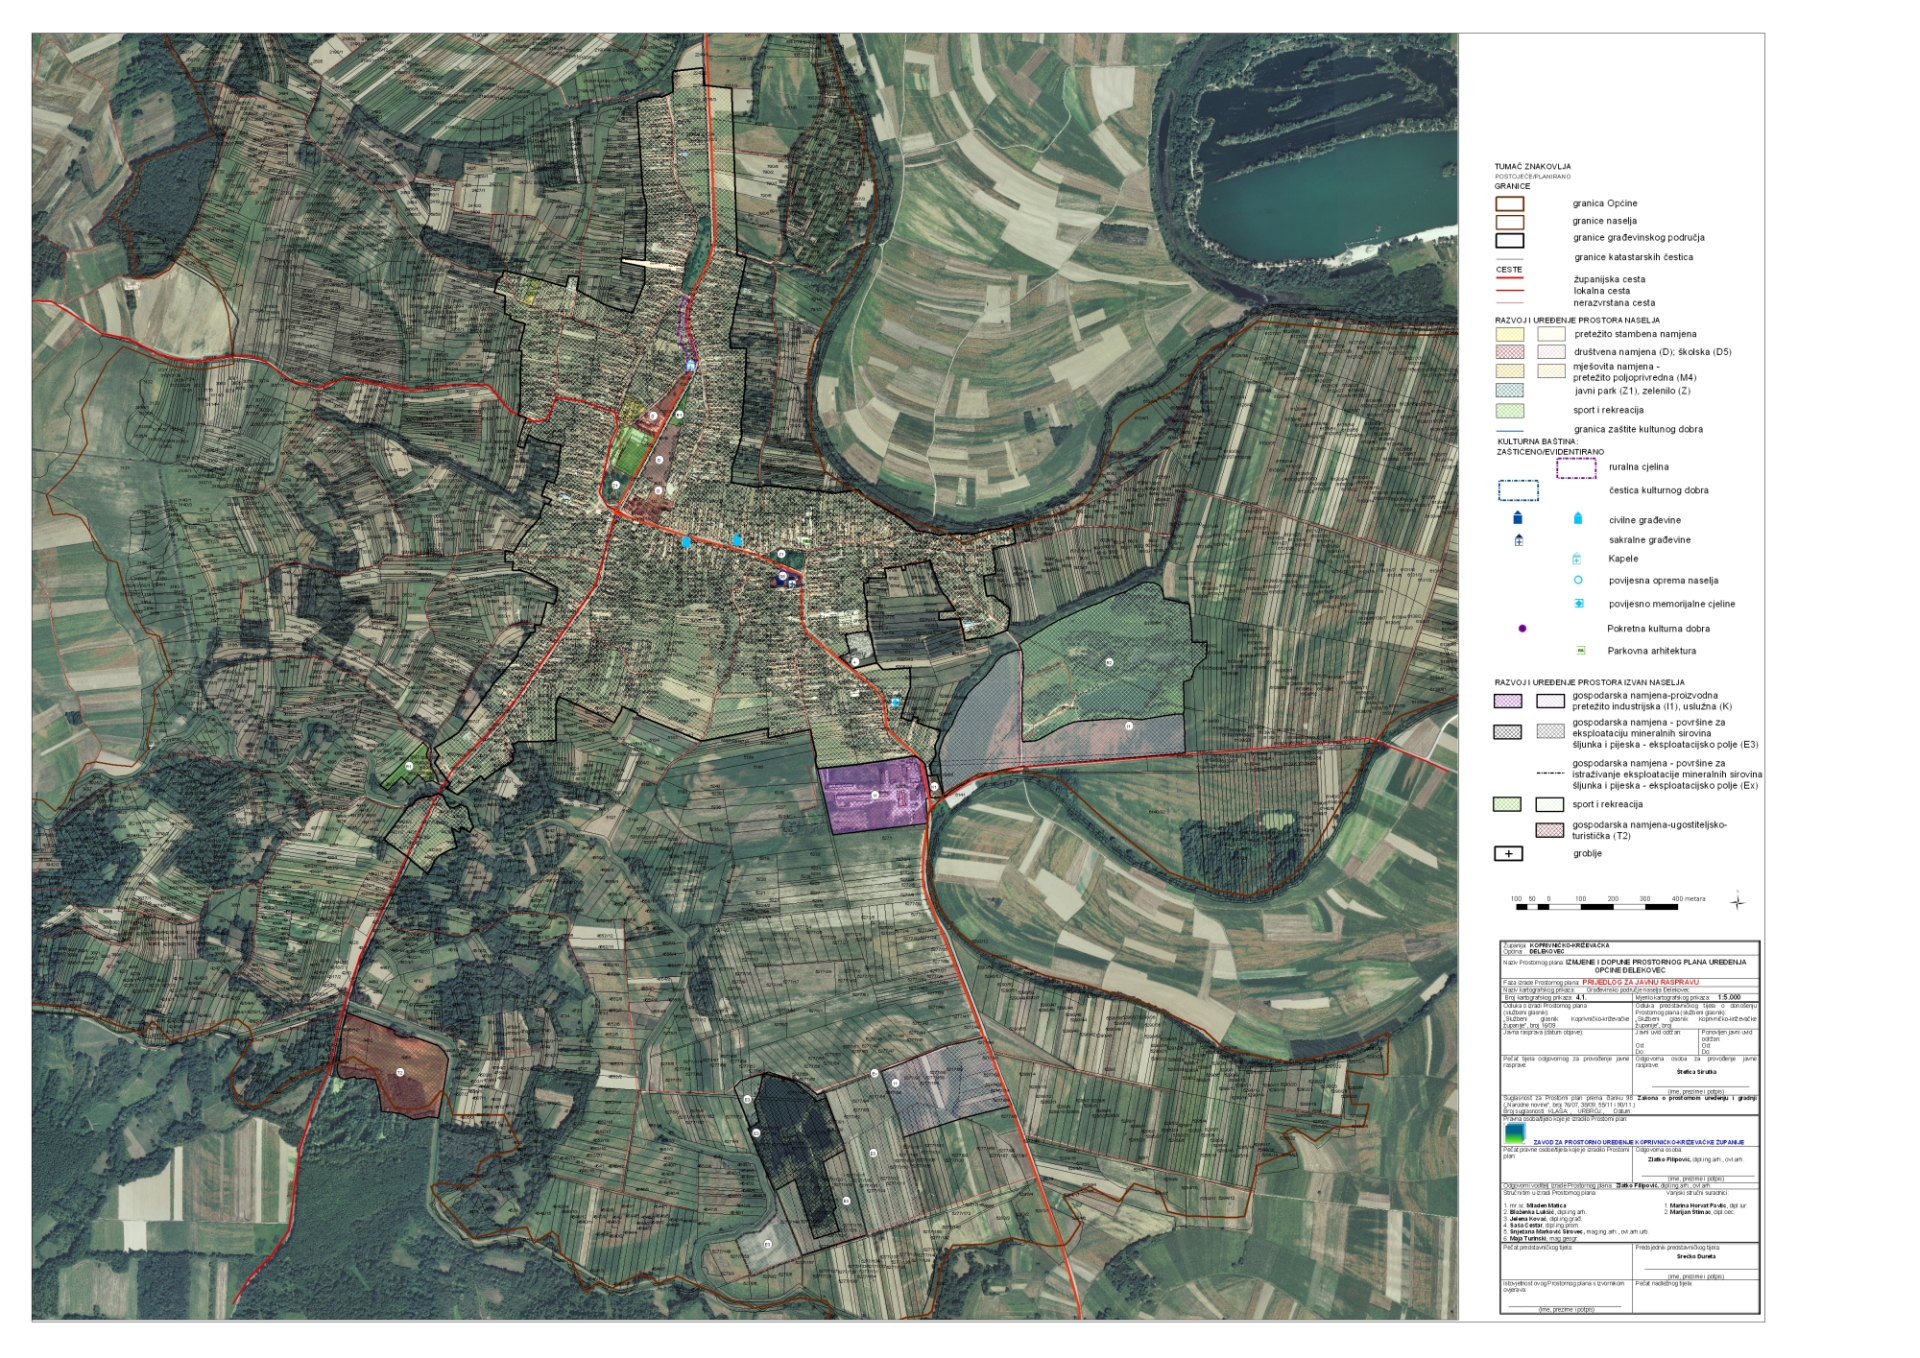1920x1358 pixels.
Task: Click the Kapele legend symbol
Action: click(1577, 559)
